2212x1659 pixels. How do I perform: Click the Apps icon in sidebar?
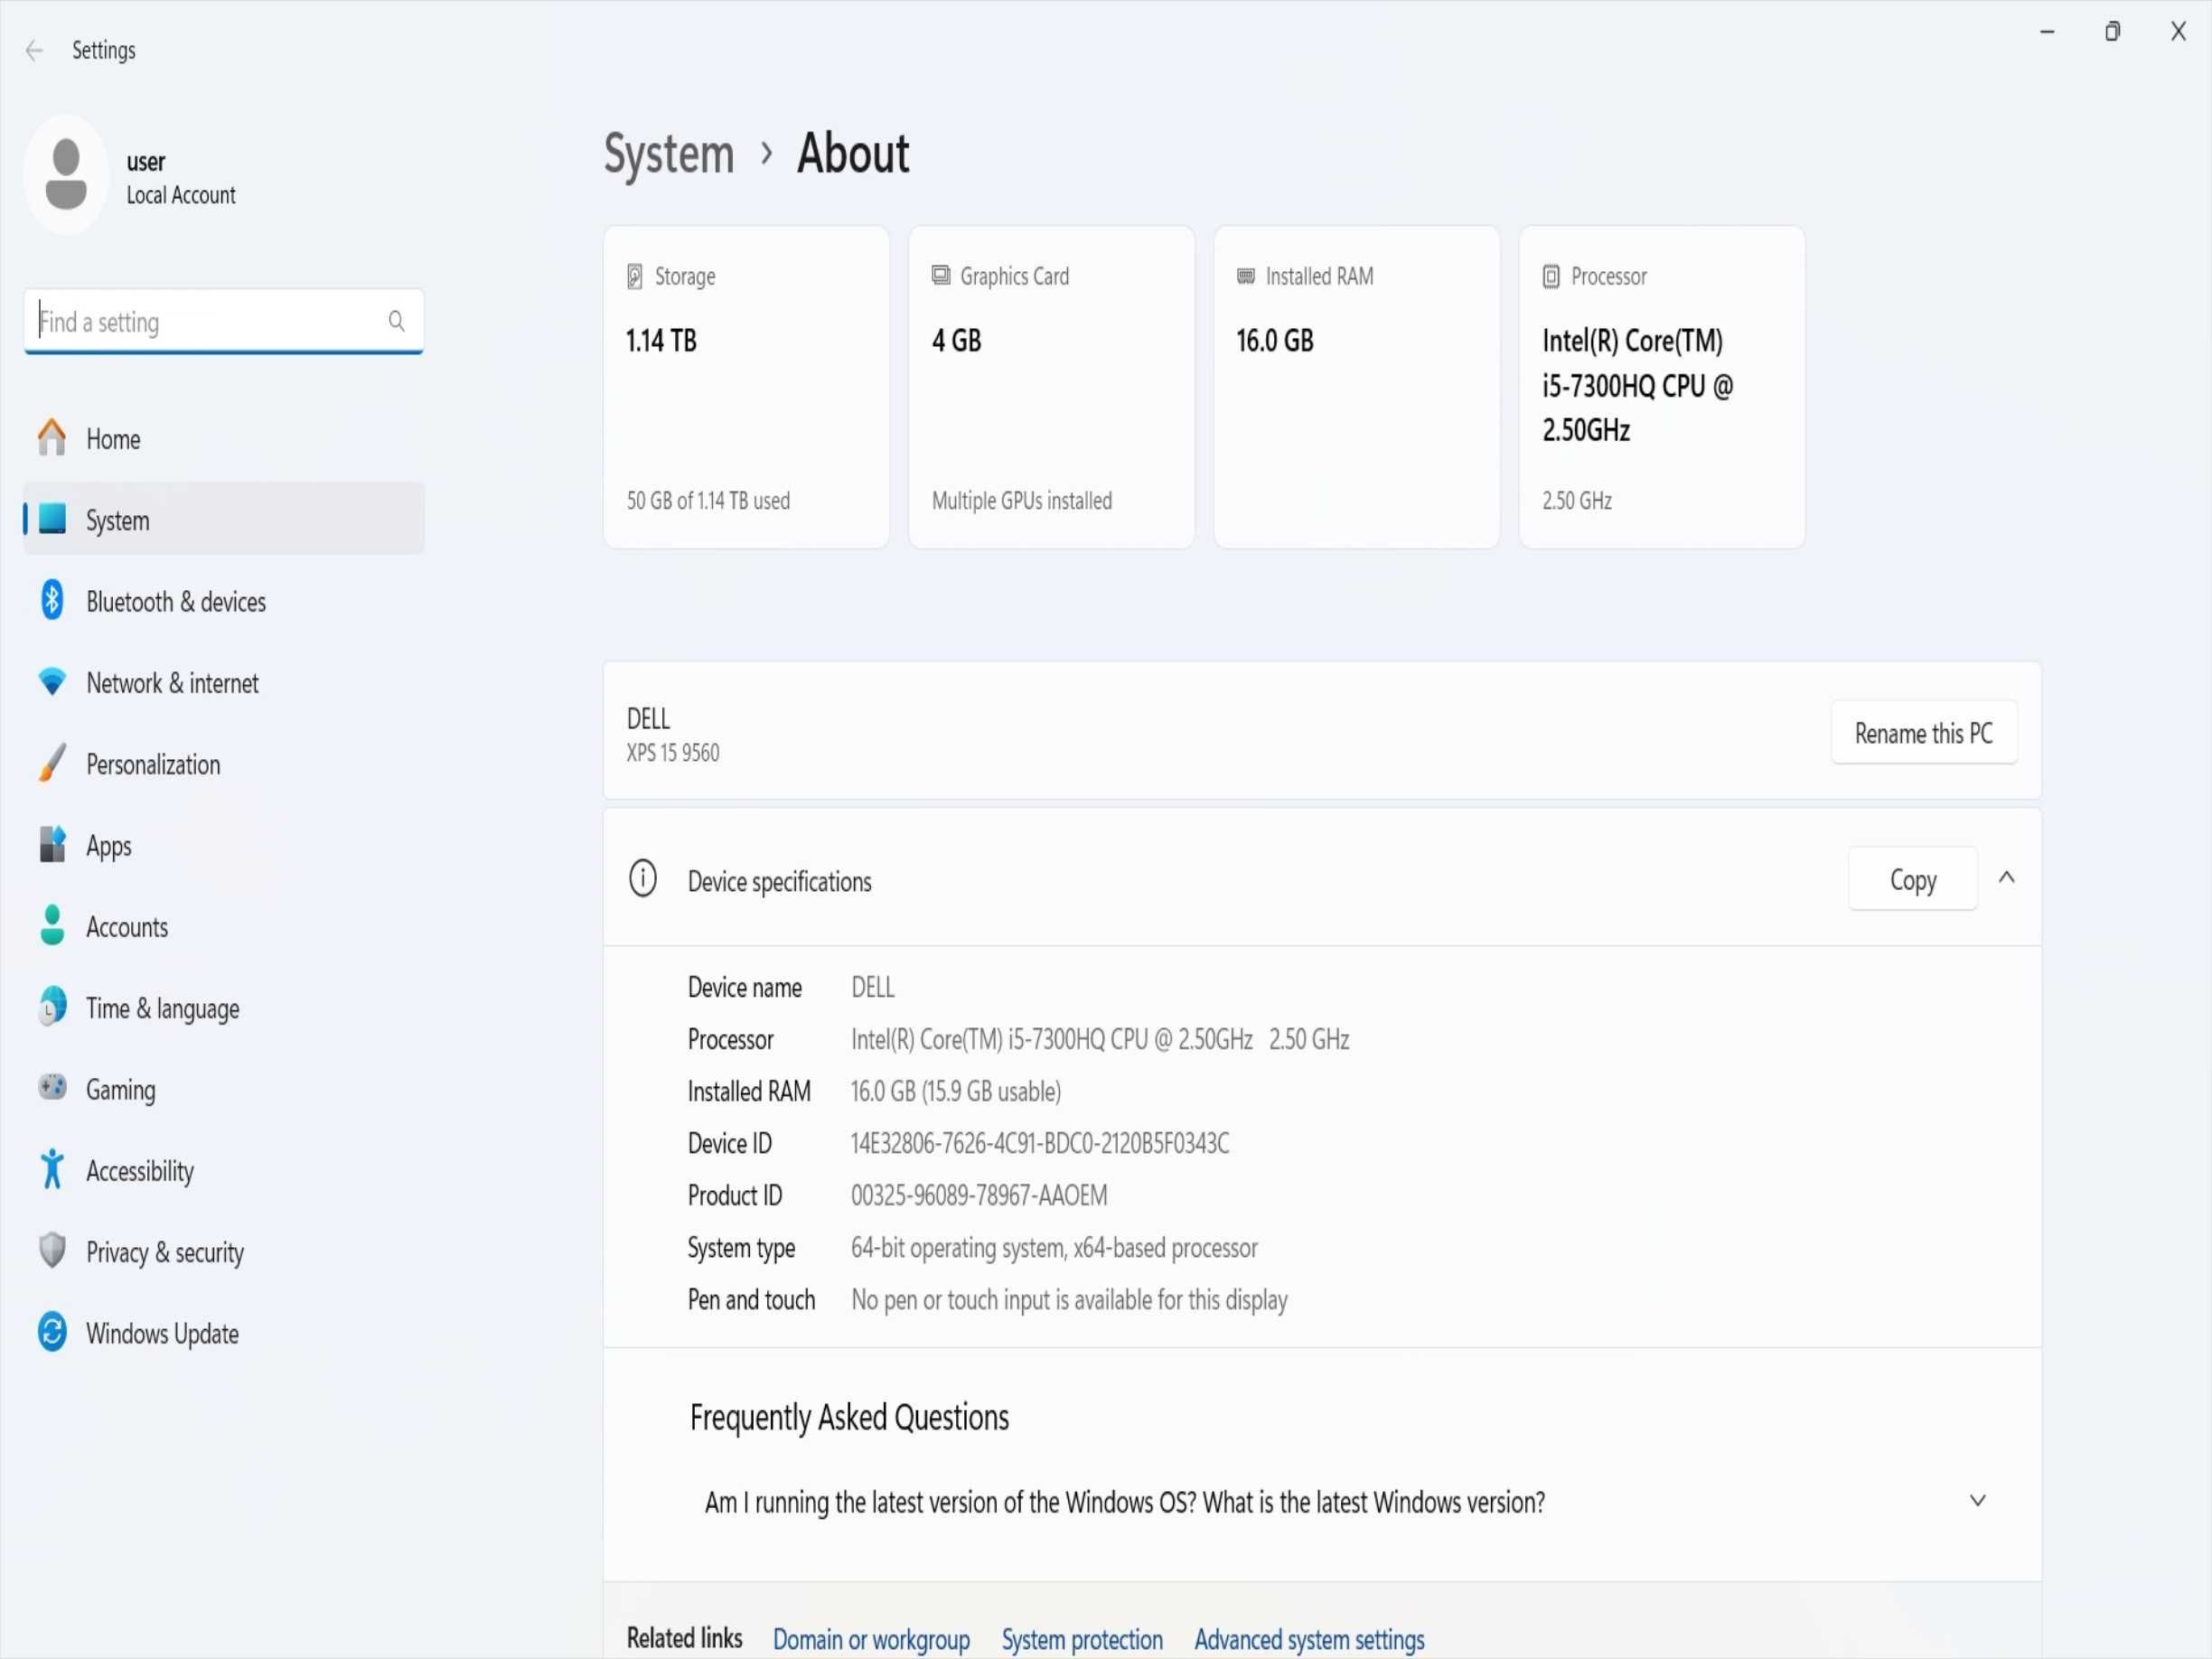click(x=52, y=844)
